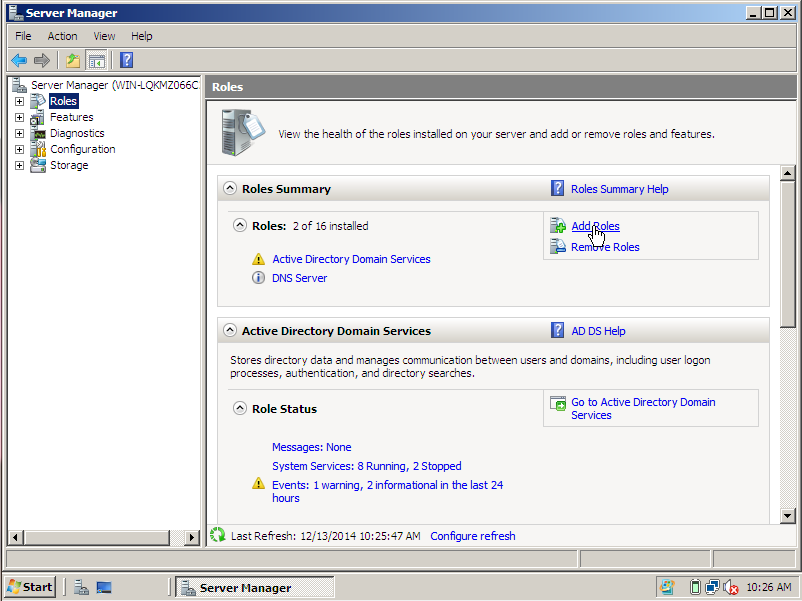
Task: Click the content pane scroll down arrow
Action: [788, 516]
